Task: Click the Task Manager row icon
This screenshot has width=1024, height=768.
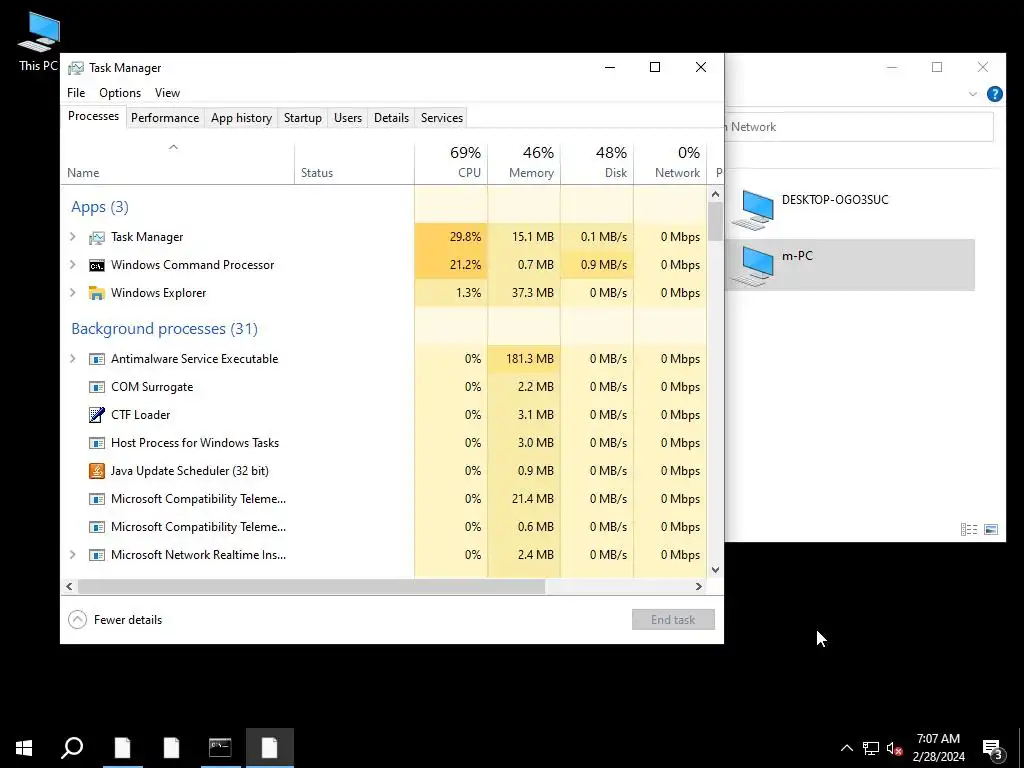Action: click(97, 237)
